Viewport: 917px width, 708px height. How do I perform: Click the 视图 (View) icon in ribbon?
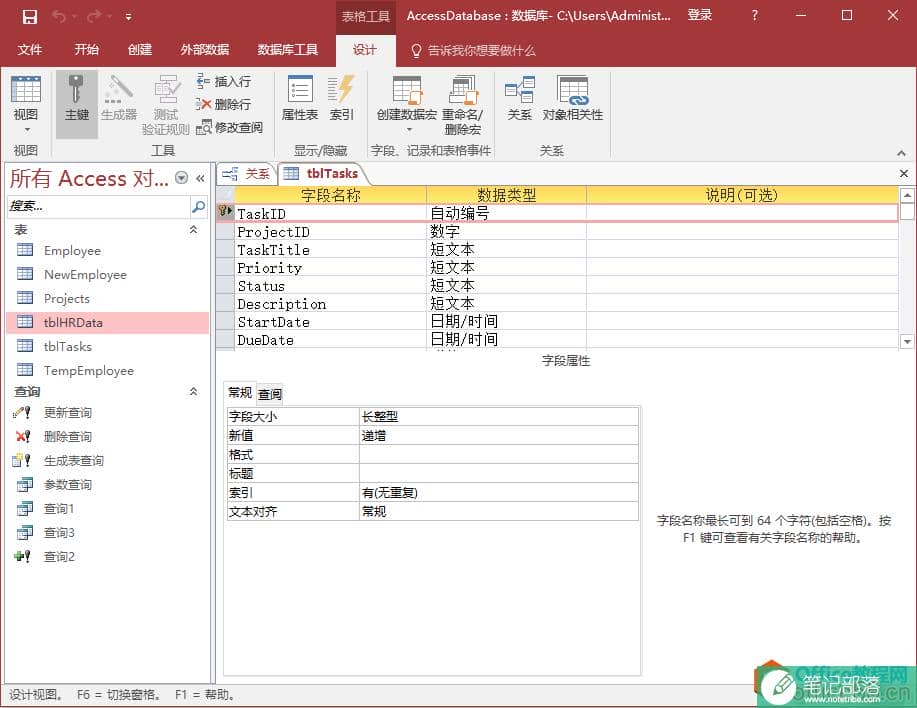[26, 89]
